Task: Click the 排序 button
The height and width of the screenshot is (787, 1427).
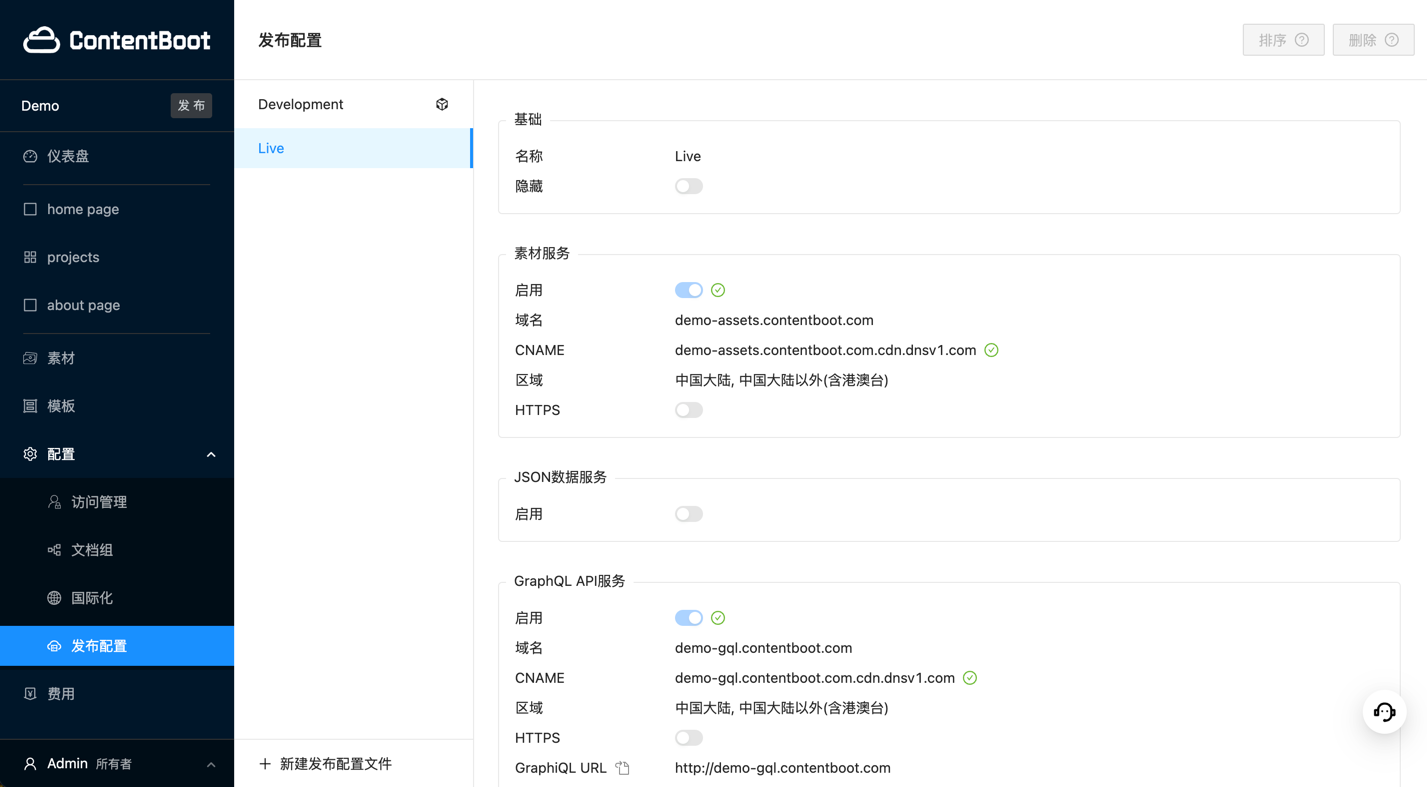Action: point(1283,40)
